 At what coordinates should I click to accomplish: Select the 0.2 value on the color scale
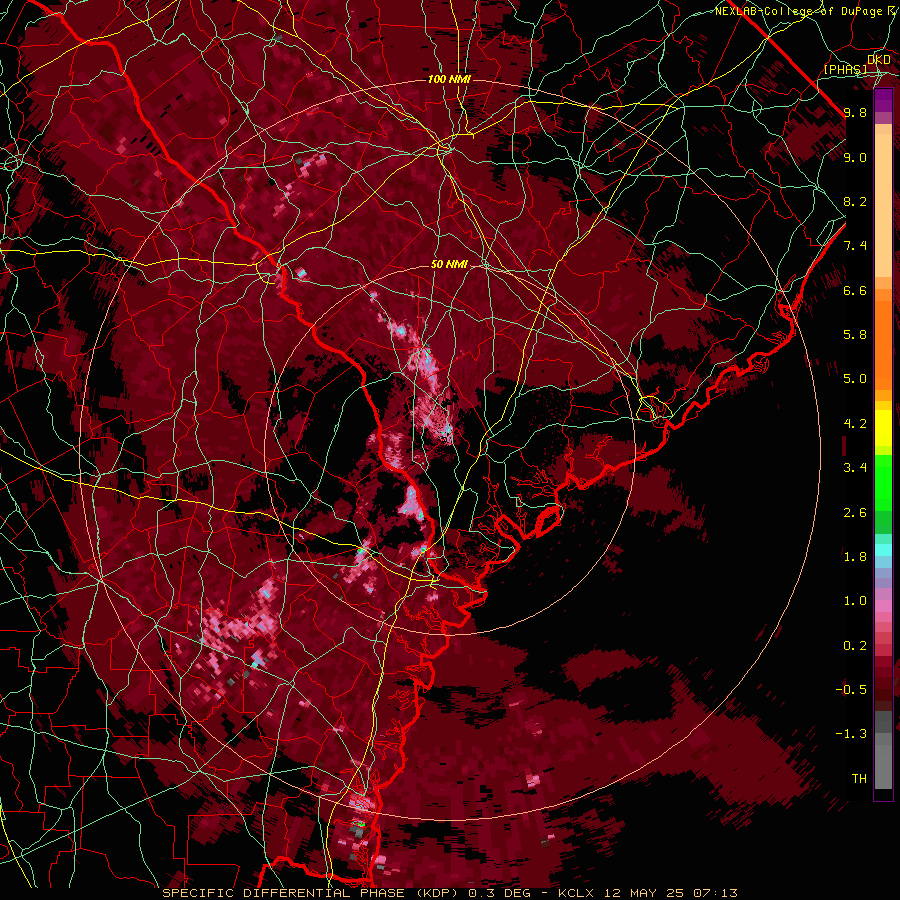[855, 646]
